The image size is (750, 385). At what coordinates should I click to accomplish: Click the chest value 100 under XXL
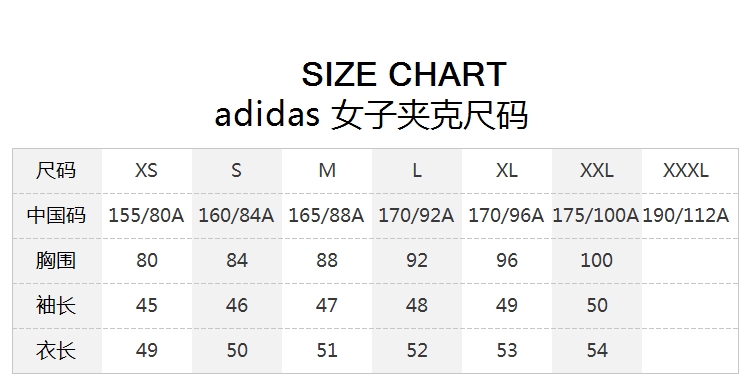coord(596,260)
